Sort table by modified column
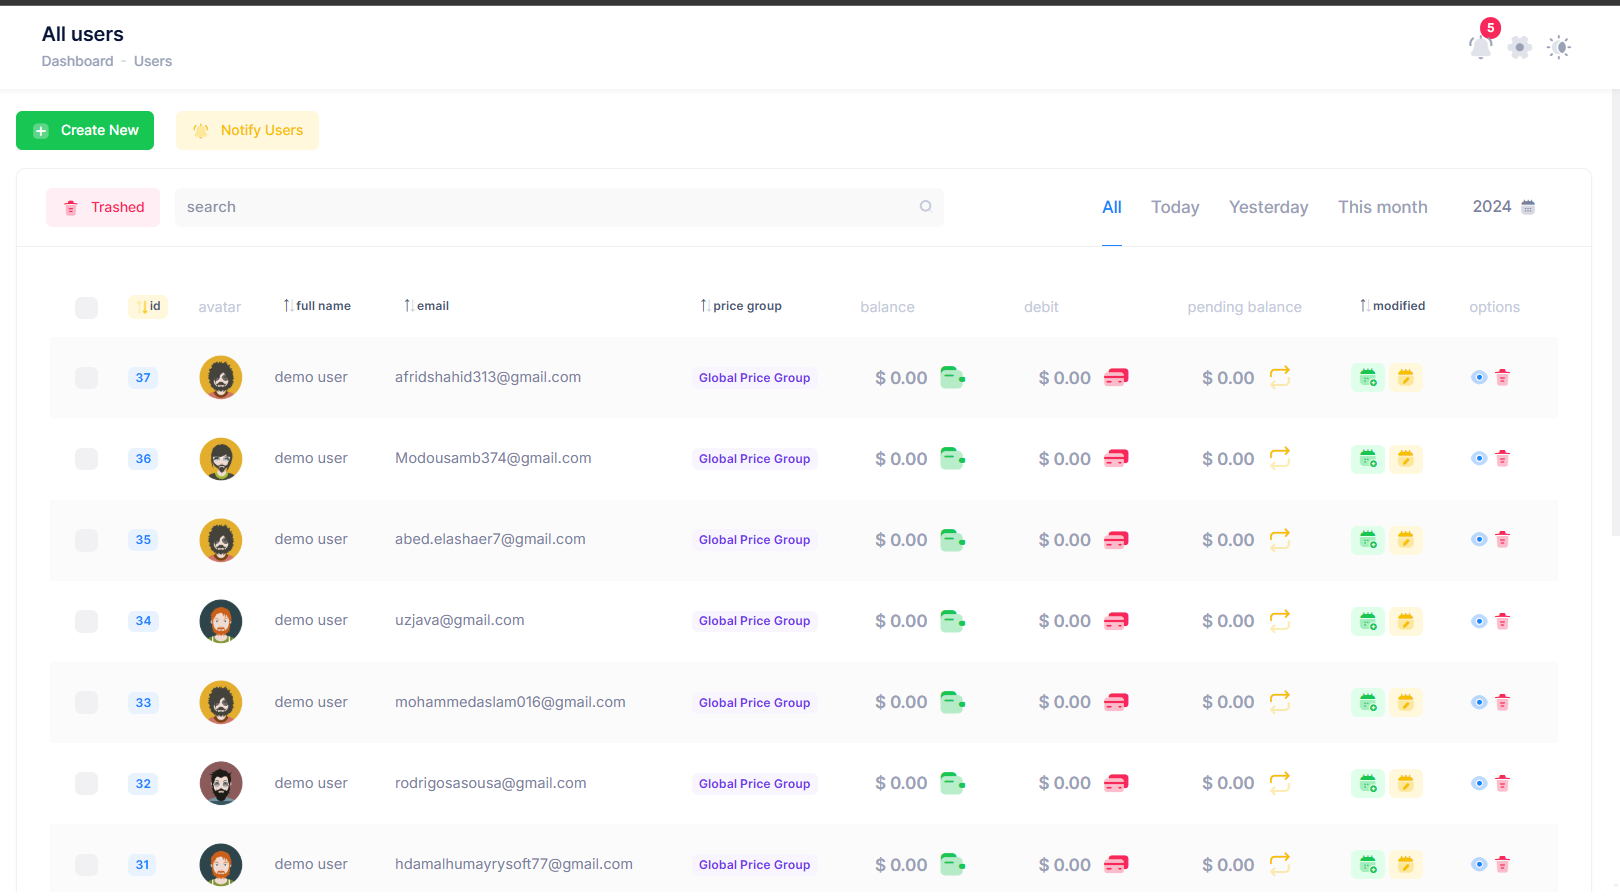1620x896 pixels. (x=1392, y=306)
